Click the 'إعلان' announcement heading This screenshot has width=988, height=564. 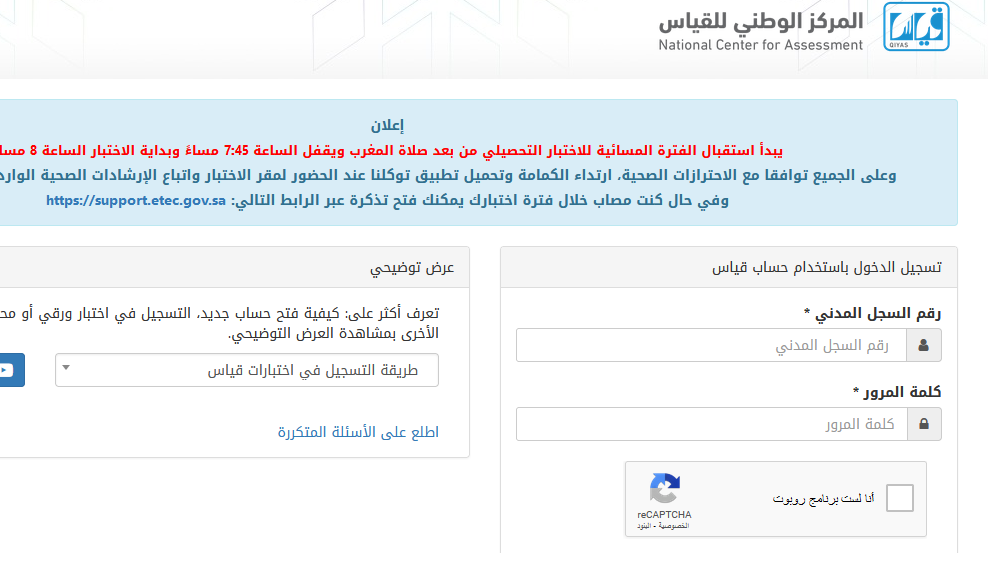pos(388,125)
